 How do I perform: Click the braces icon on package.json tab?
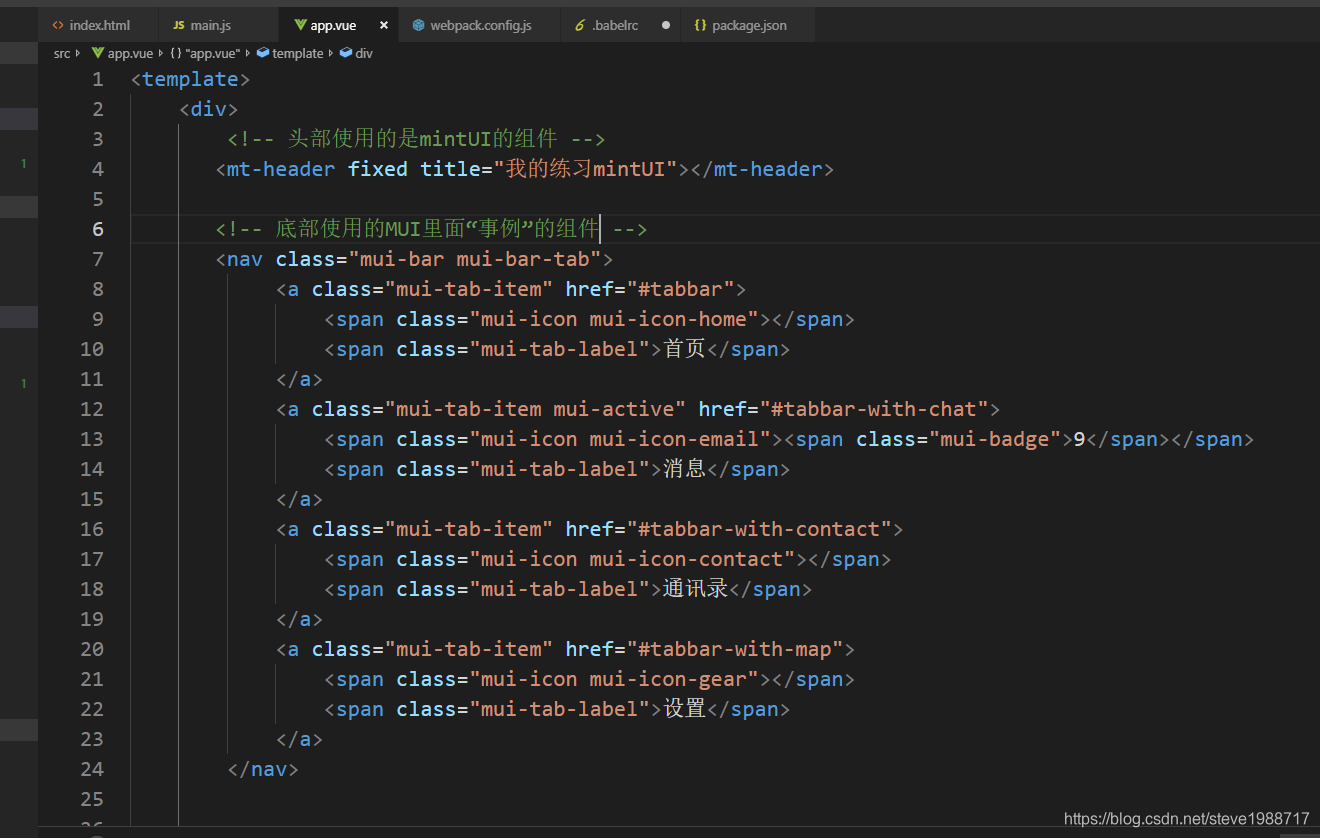click(700, 25)
